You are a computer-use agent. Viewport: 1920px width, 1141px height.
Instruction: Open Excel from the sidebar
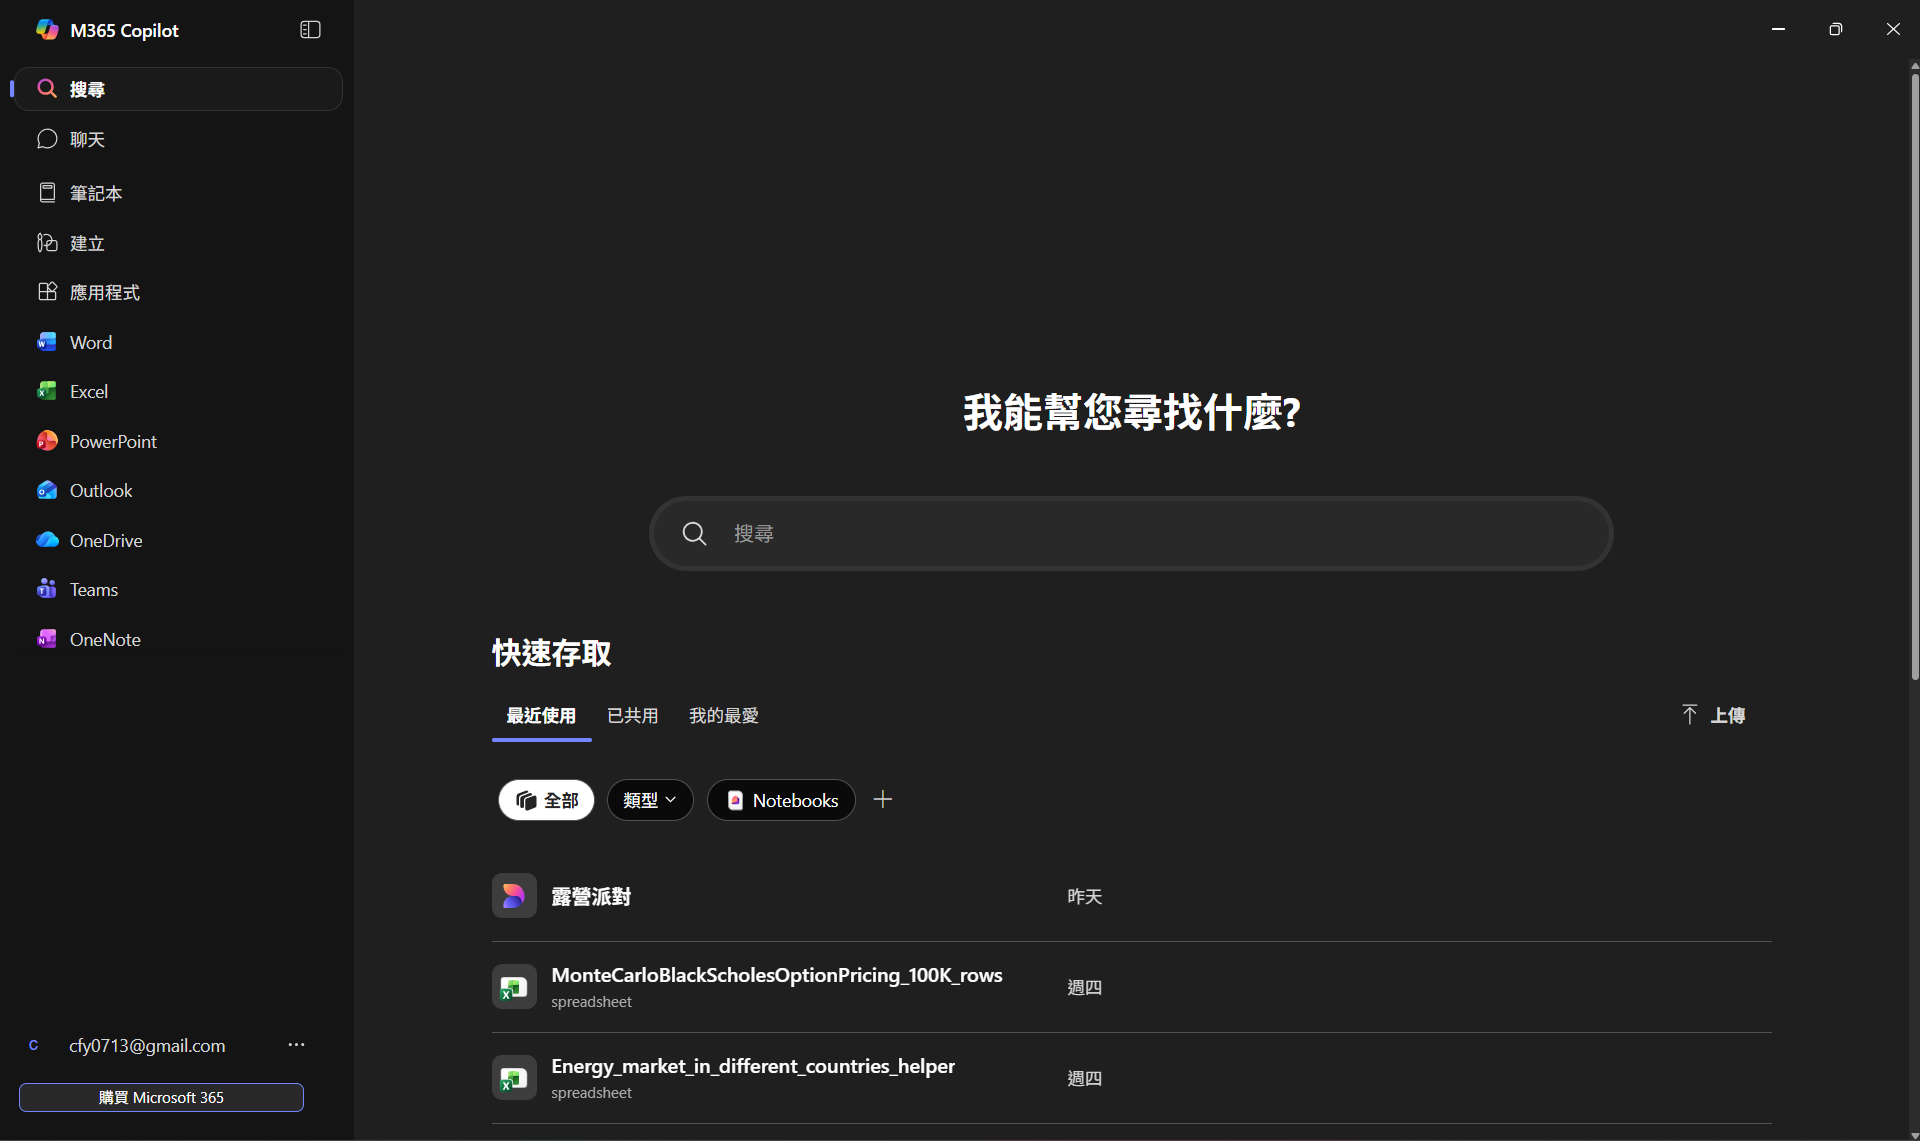click(x=88, y=392)
